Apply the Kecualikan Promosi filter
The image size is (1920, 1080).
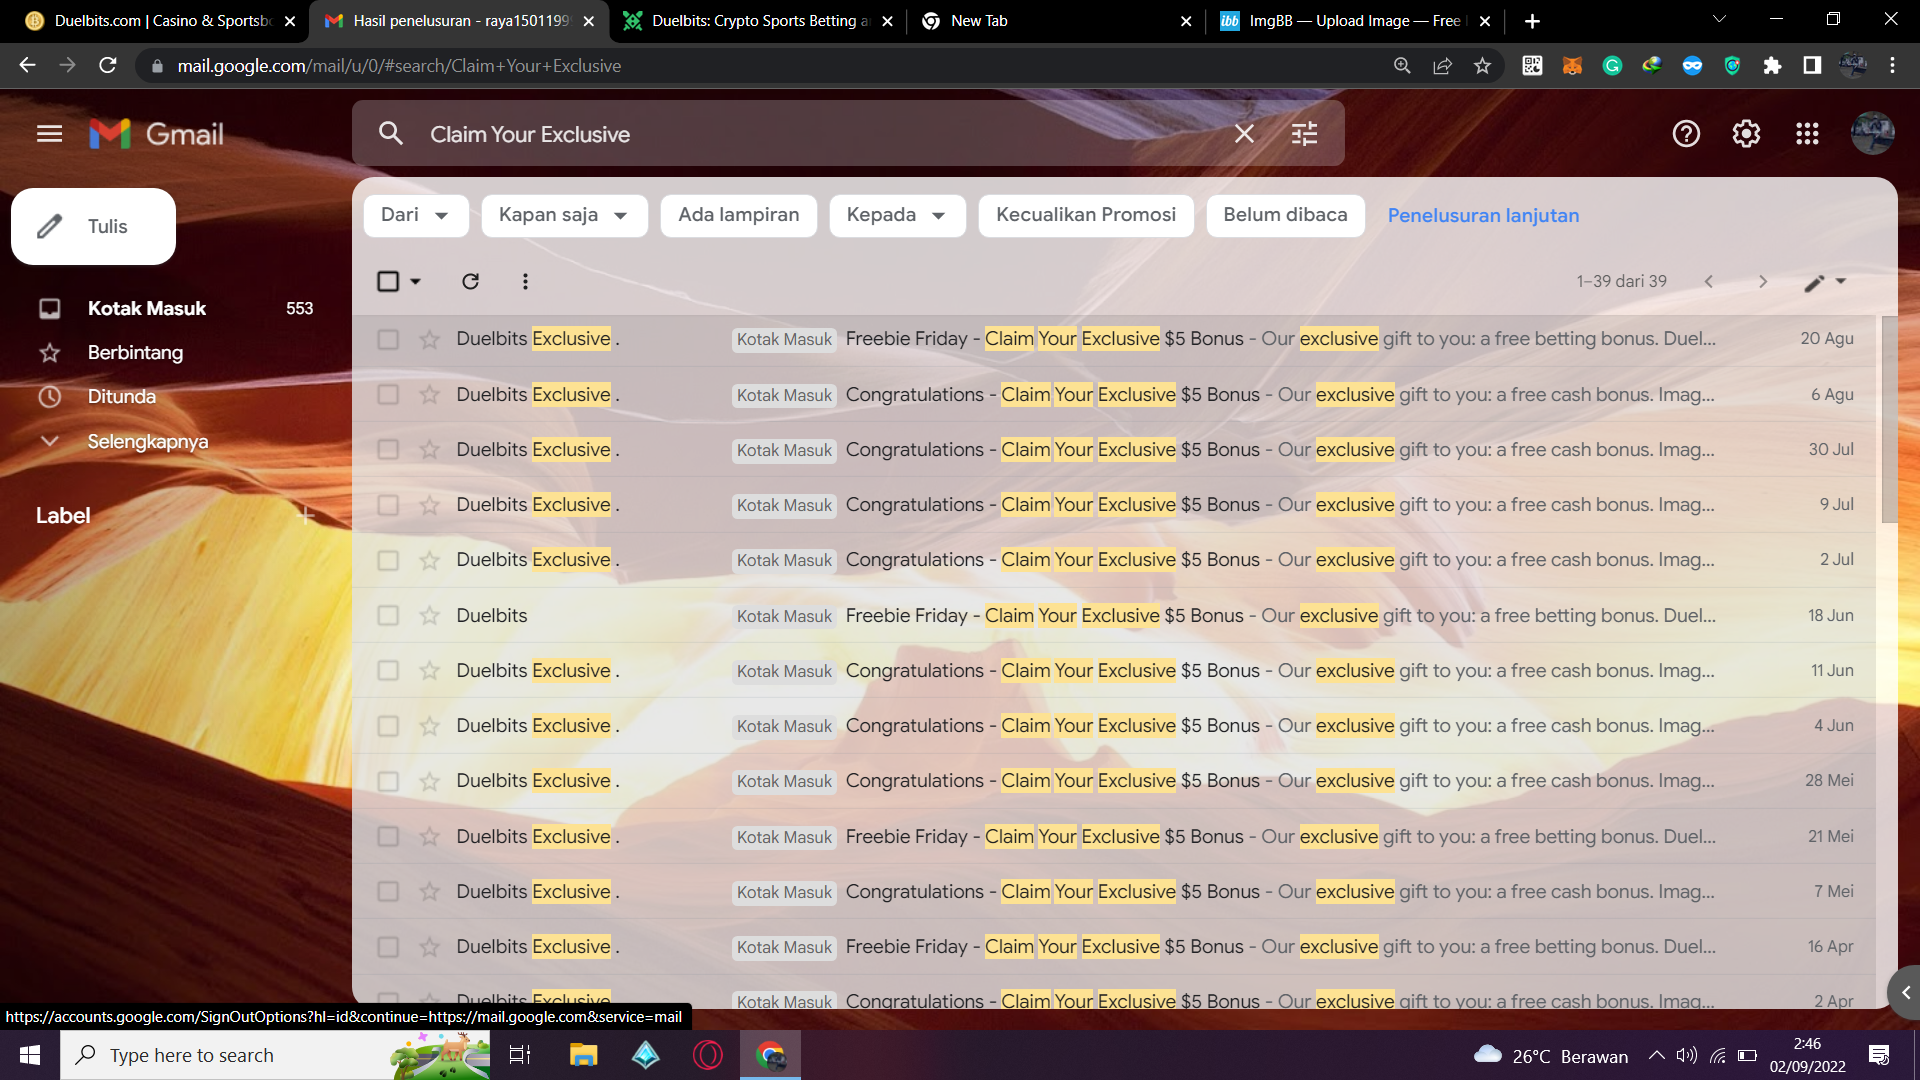(x=1086, y=216)
